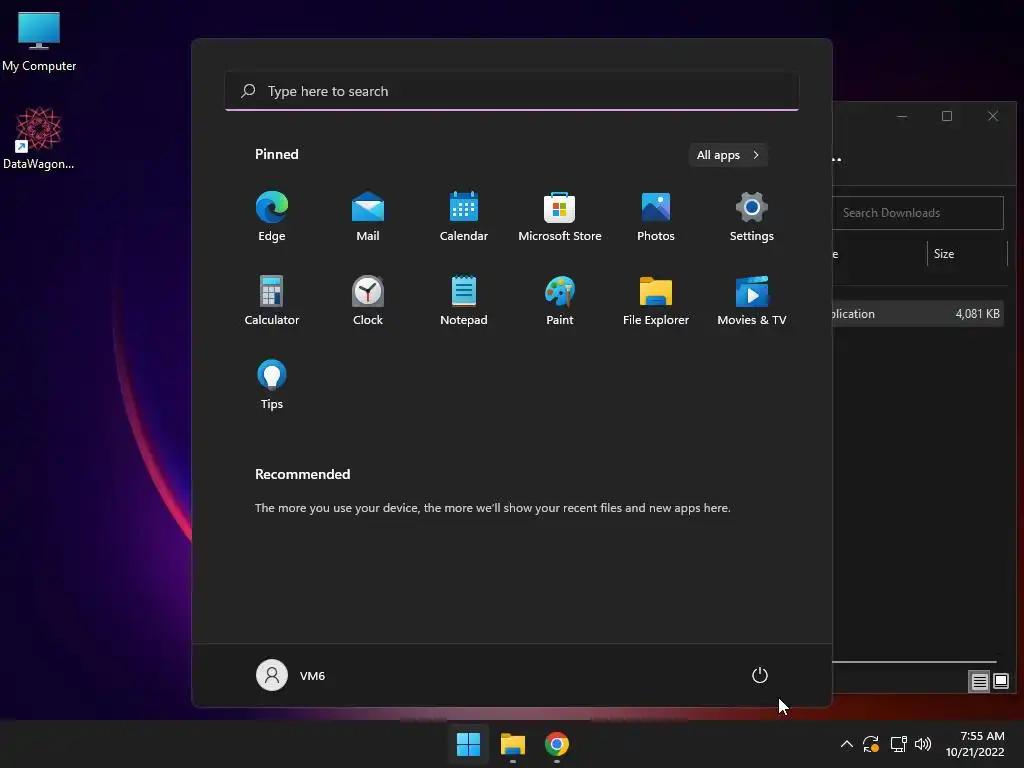This screenshot has height=768, width=1024.
Task: Open Settings from the Start menu
Action: click(752, 216)
